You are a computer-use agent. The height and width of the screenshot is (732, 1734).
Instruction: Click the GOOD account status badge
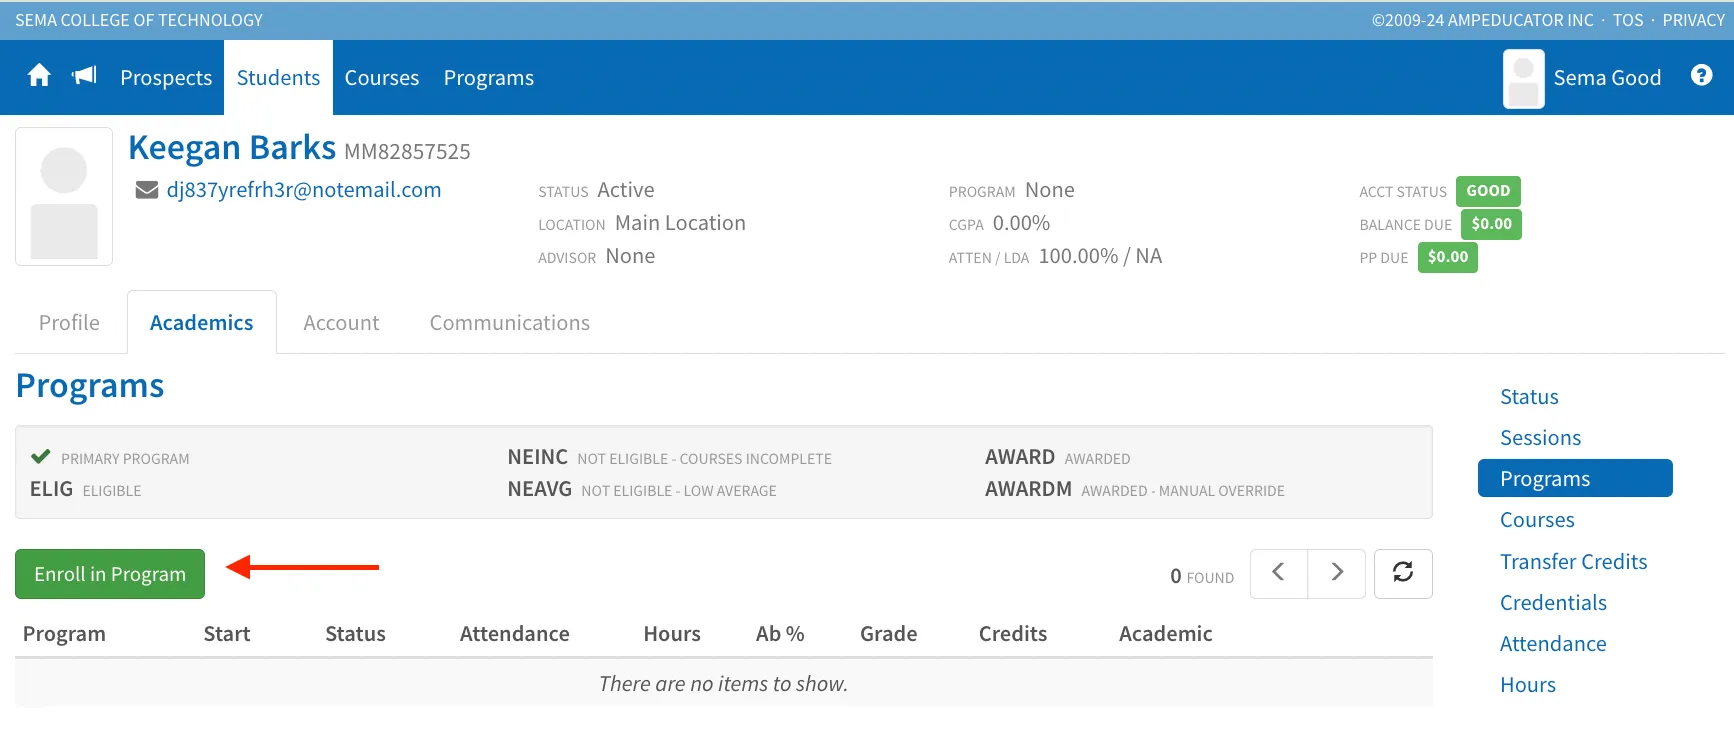point(1488,191)
